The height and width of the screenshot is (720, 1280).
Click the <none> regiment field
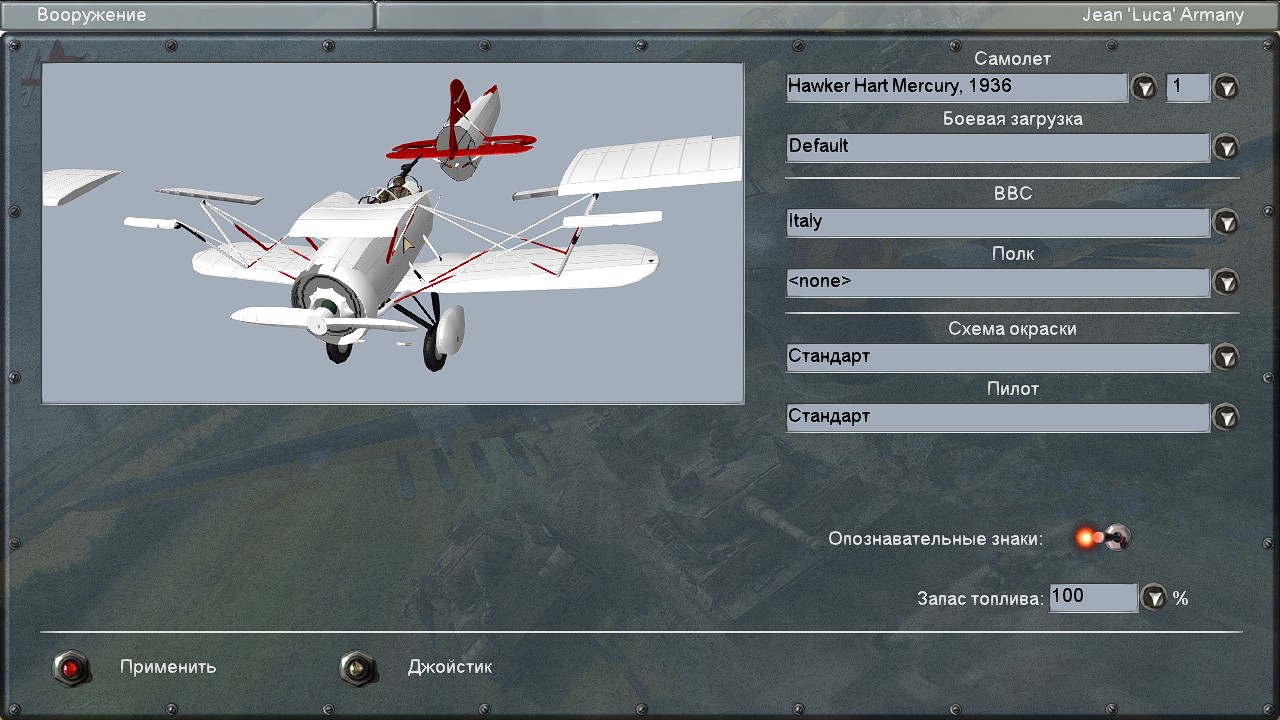coord(998,282)
